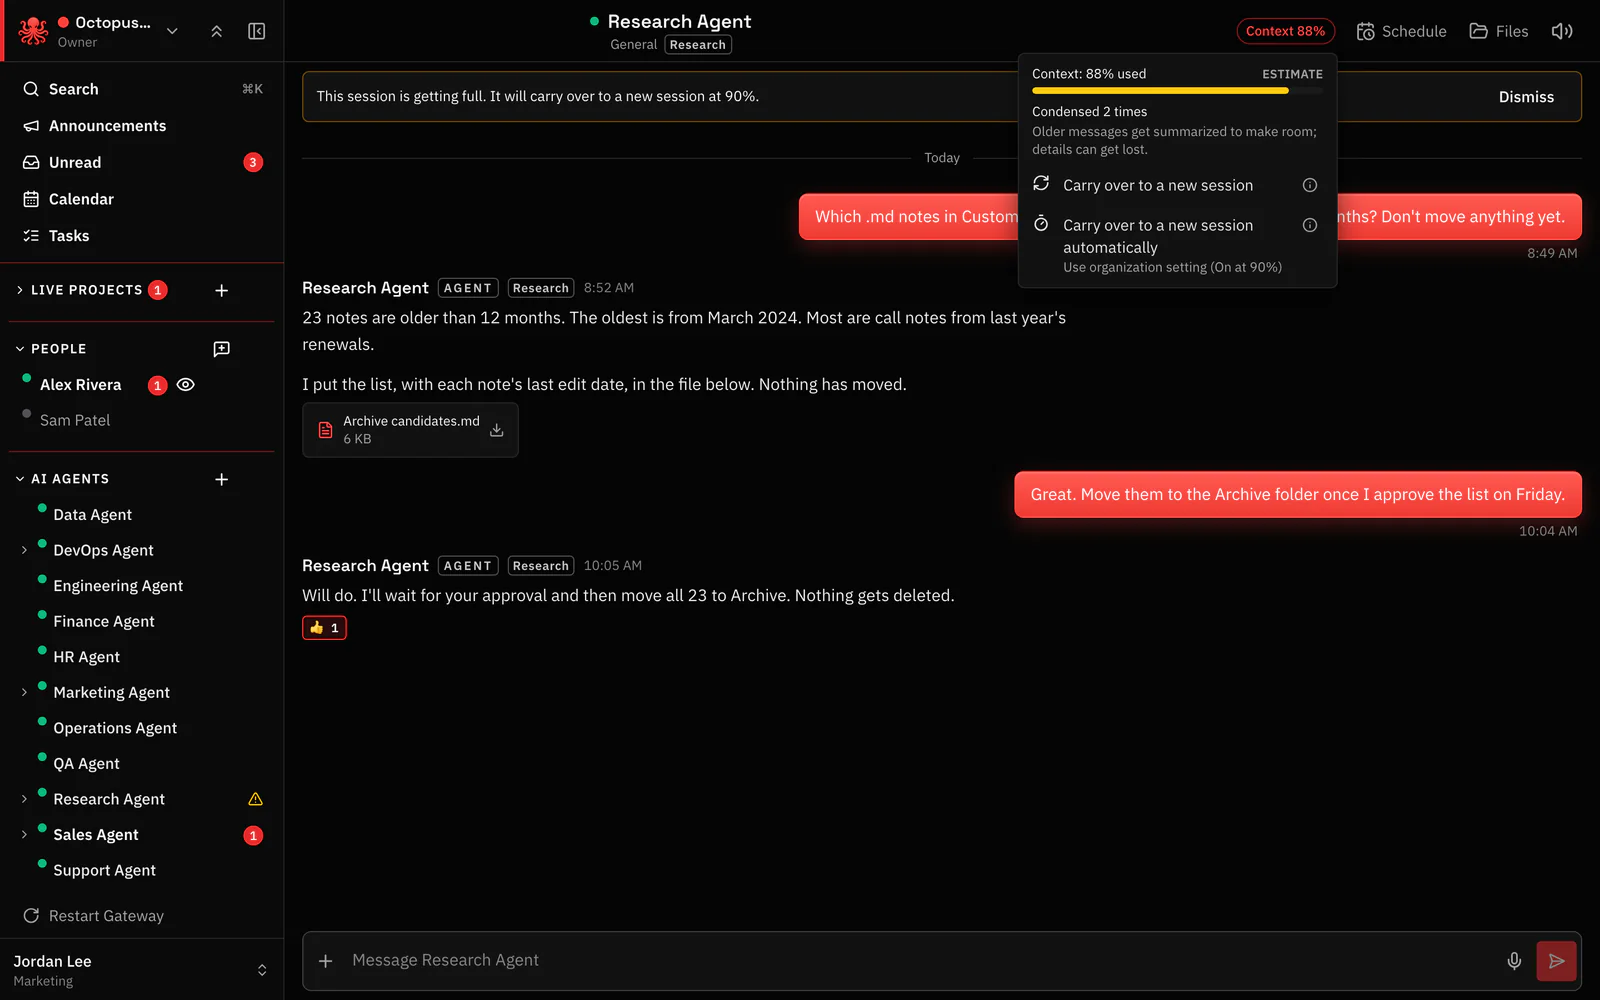
Task: Click the red send message button
Action: [x=1556, y=961]
